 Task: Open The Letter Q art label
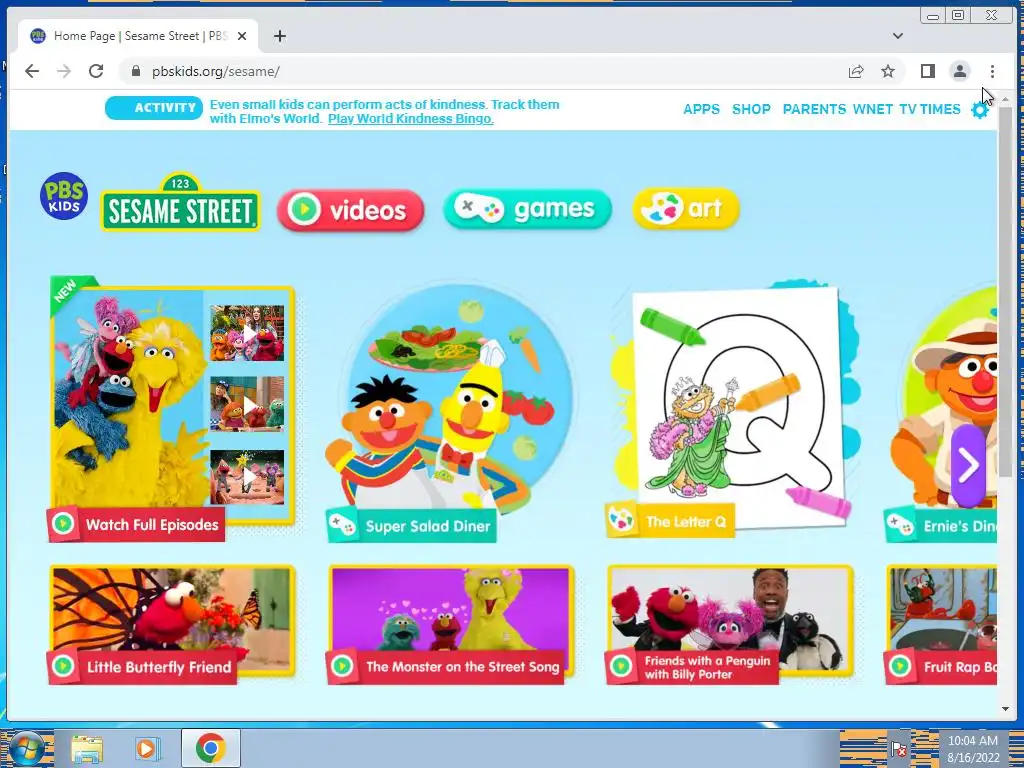(686, 522)
